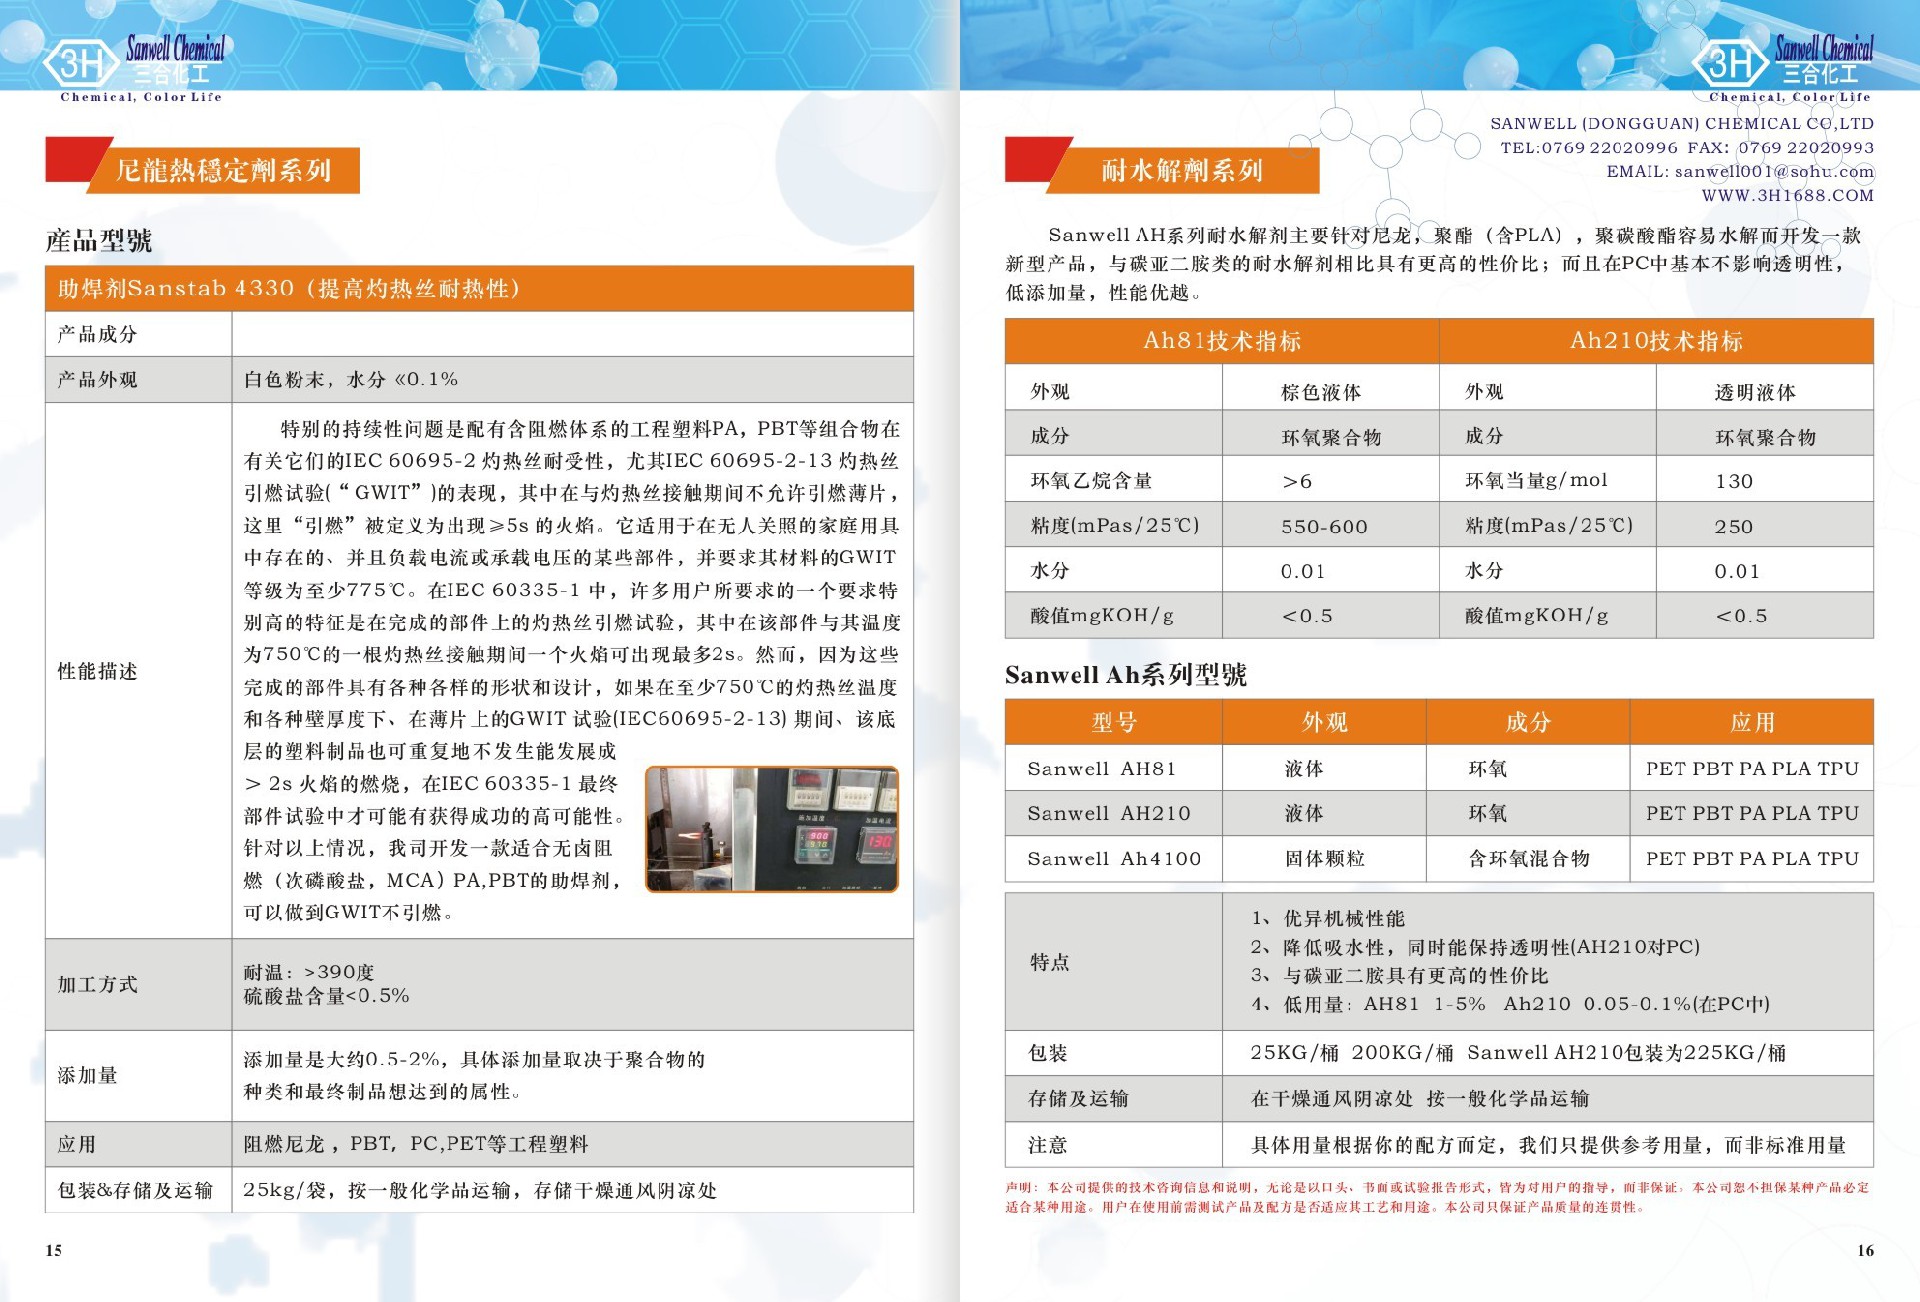
Task: Click the 耐水解劑系列 orange section banner
Action: click(1181, 171)
